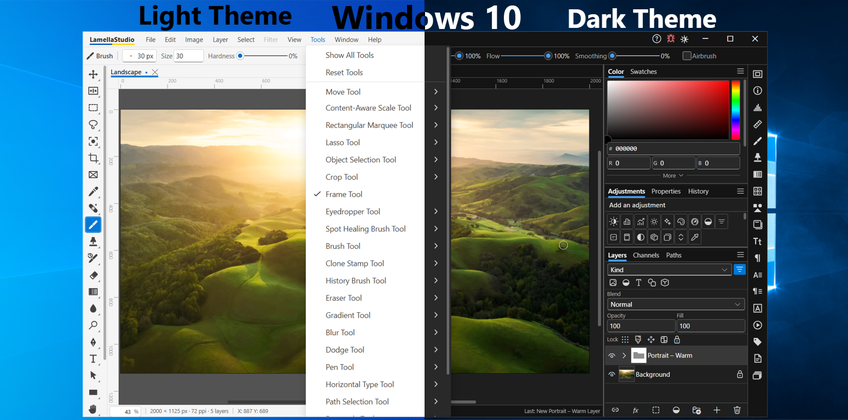The width and height of the screenshot is (848, 420).
Task: Unlock the Background layer padlock
Action: pyautogui.click(x=739, y=374)
